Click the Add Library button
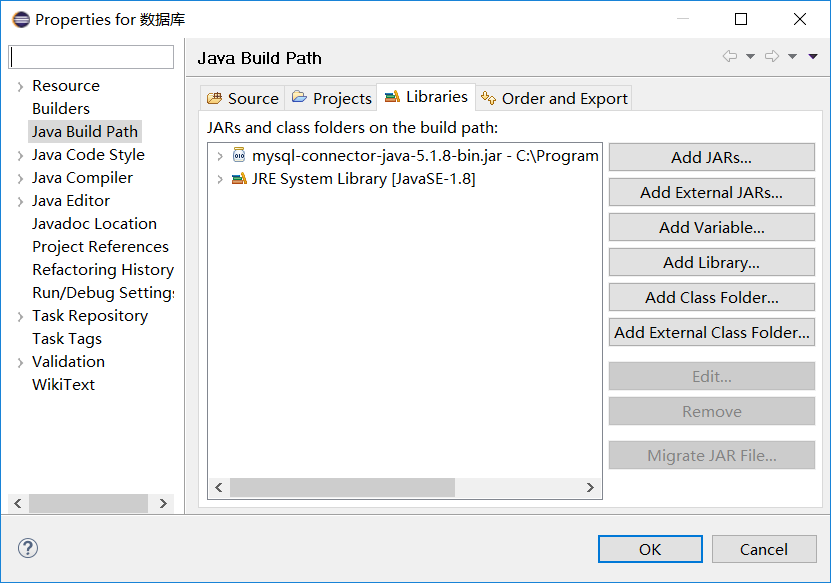The image size is (831, 583). [711, 262]
